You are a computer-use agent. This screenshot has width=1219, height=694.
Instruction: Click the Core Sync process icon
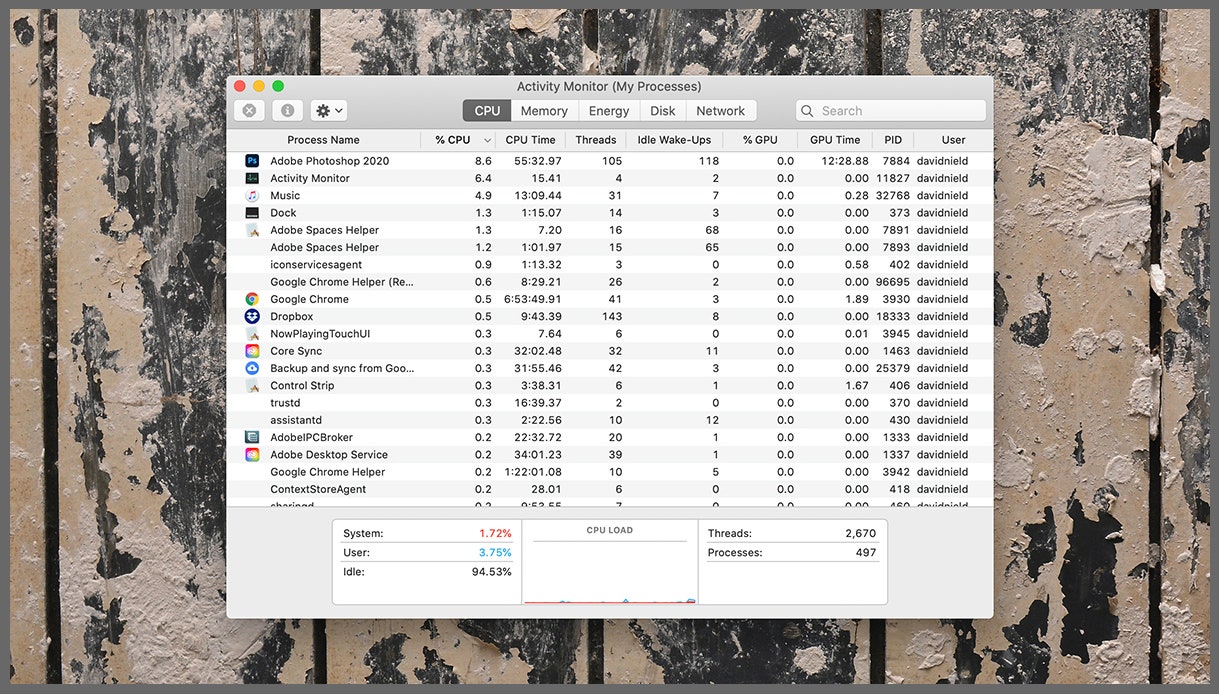pos(252,351)
